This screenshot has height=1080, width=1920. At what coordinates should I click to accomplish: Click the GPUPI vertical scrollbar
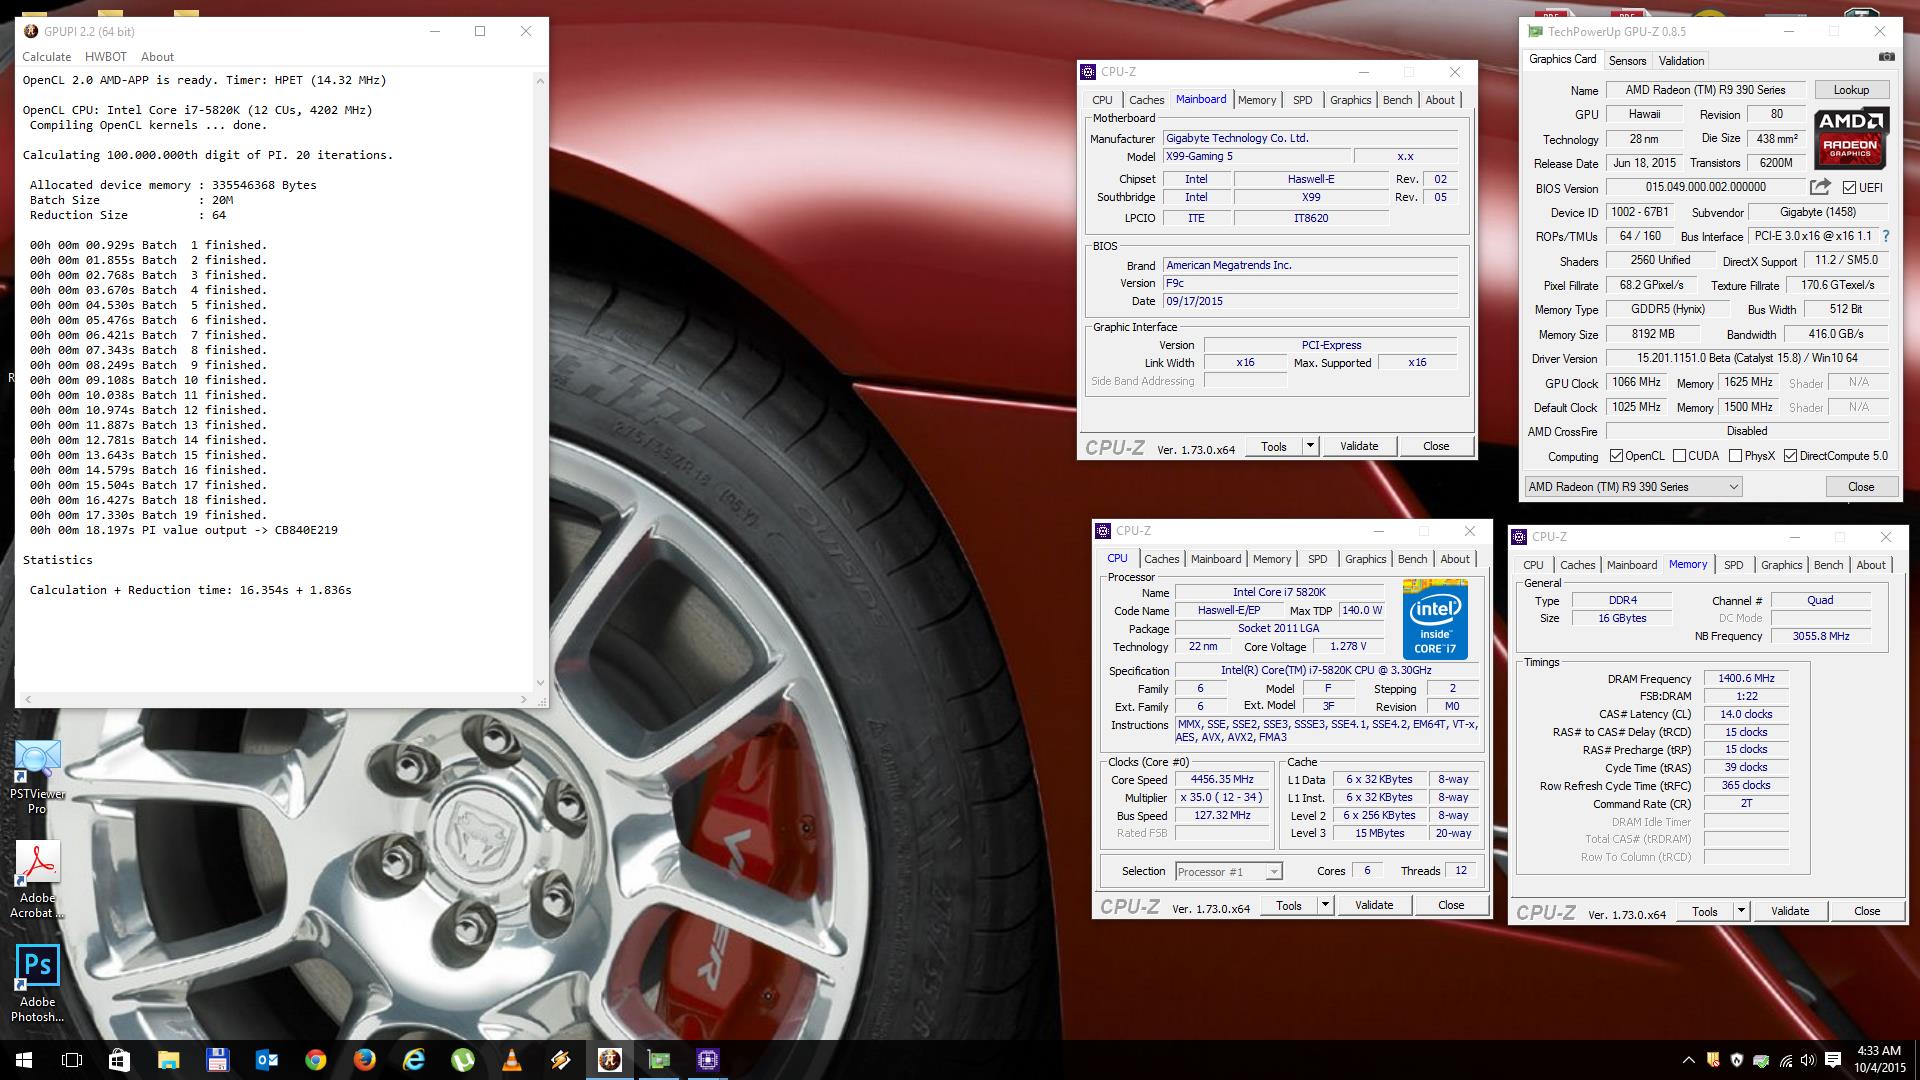click(x=541, y=380)
